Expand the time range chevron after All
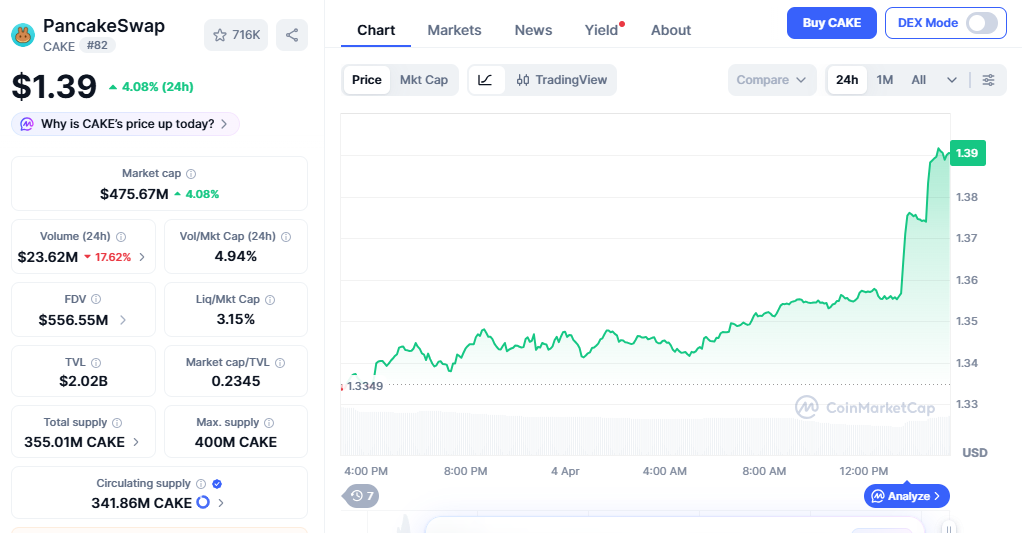The width and height of the screenshot is (1022, 533). tap(952, 80)
